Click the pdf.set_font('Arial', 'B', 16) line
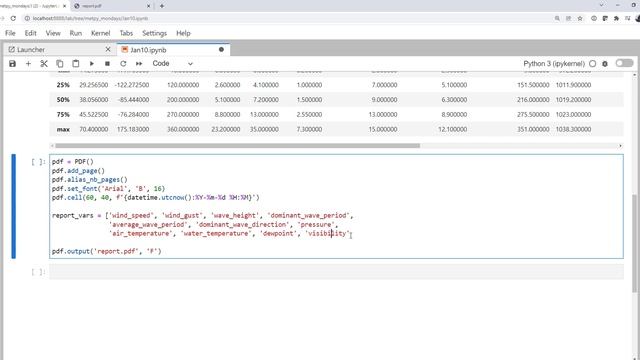 point(108,189)
